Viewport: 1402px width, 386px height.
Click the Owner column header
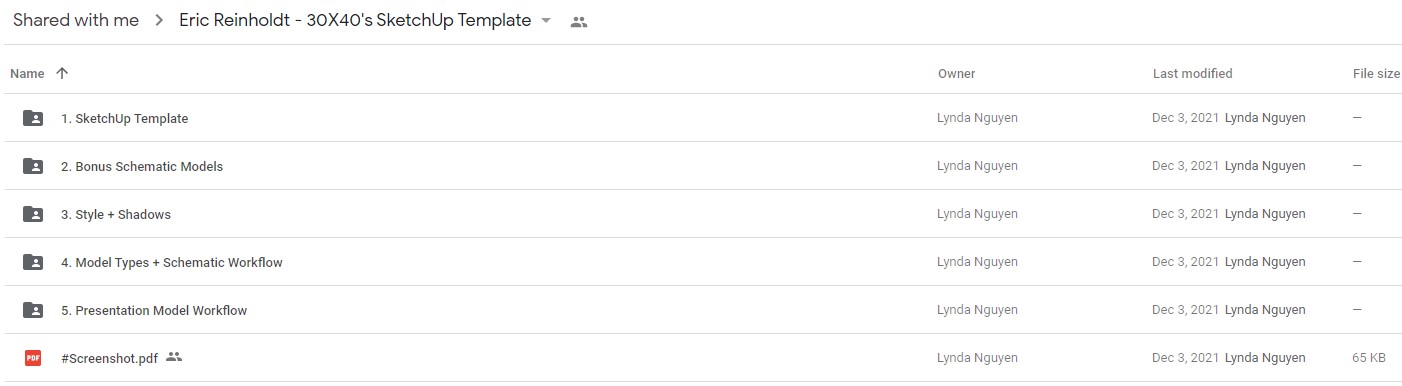click(x=956, y=73)
